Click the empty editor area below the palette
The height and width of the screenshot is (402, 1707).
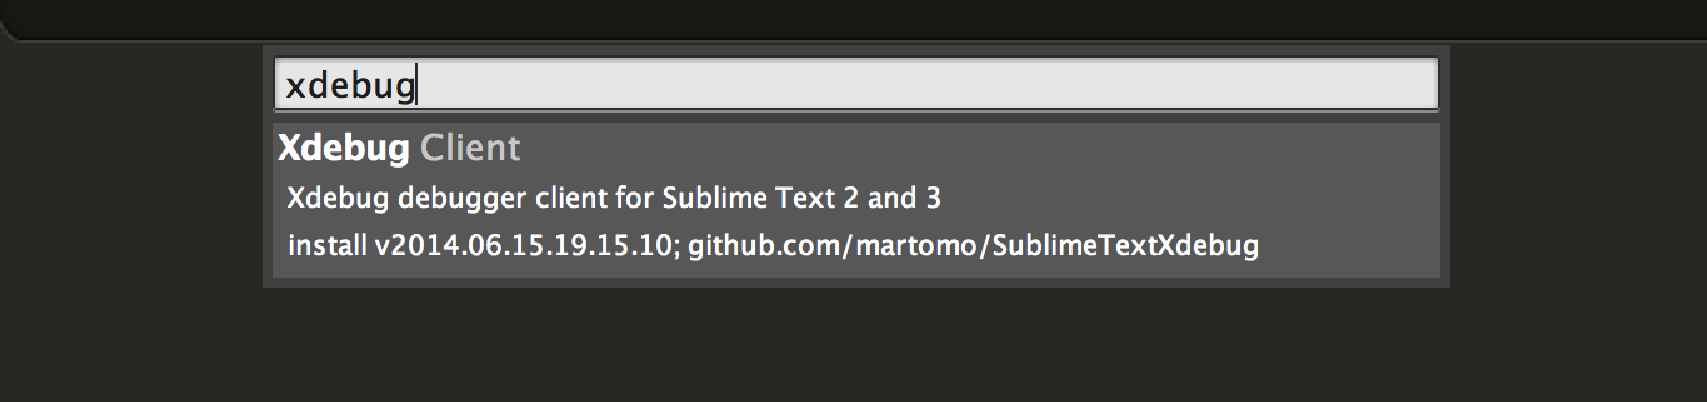(x=856, y=345)
